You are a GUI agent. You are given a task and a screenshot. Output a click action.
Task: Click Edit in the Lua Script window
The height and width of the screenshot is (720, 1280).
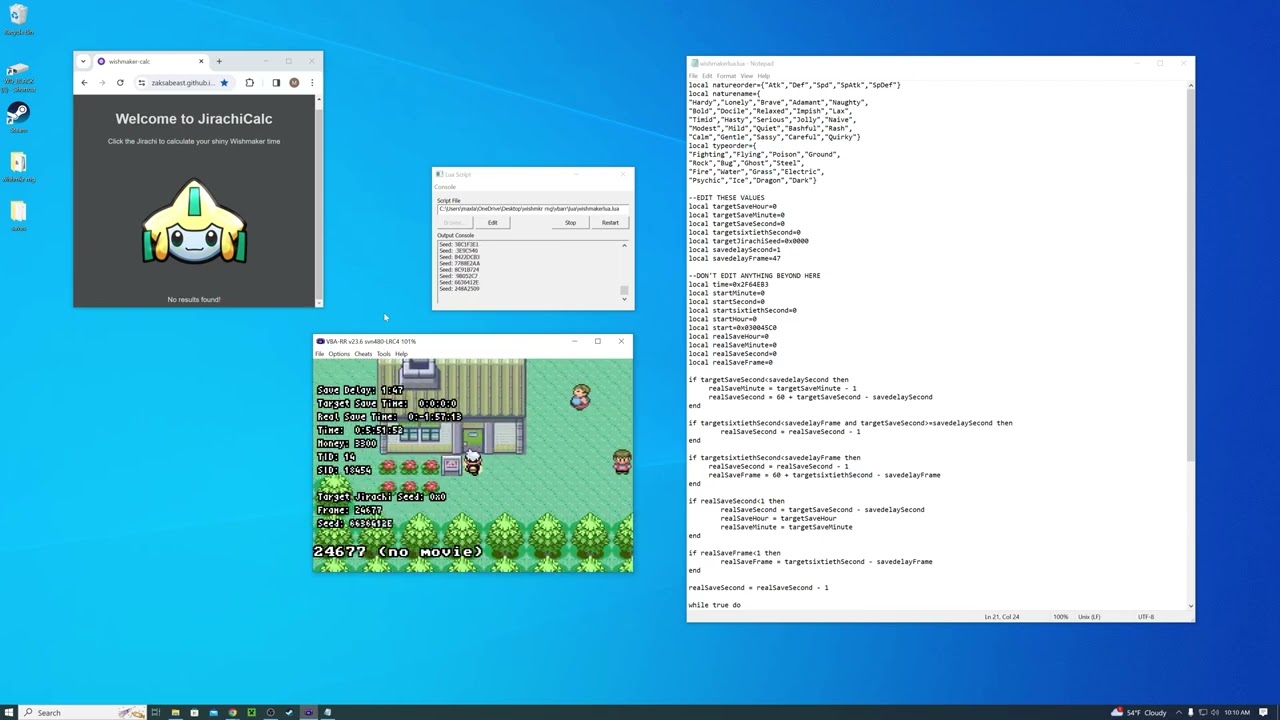pos(492,223)
